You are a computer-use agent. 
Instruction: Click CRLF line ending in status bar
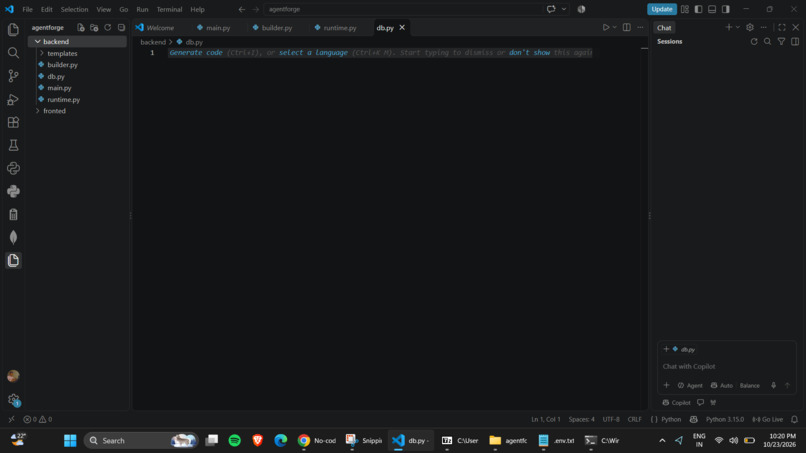point(634,419)
